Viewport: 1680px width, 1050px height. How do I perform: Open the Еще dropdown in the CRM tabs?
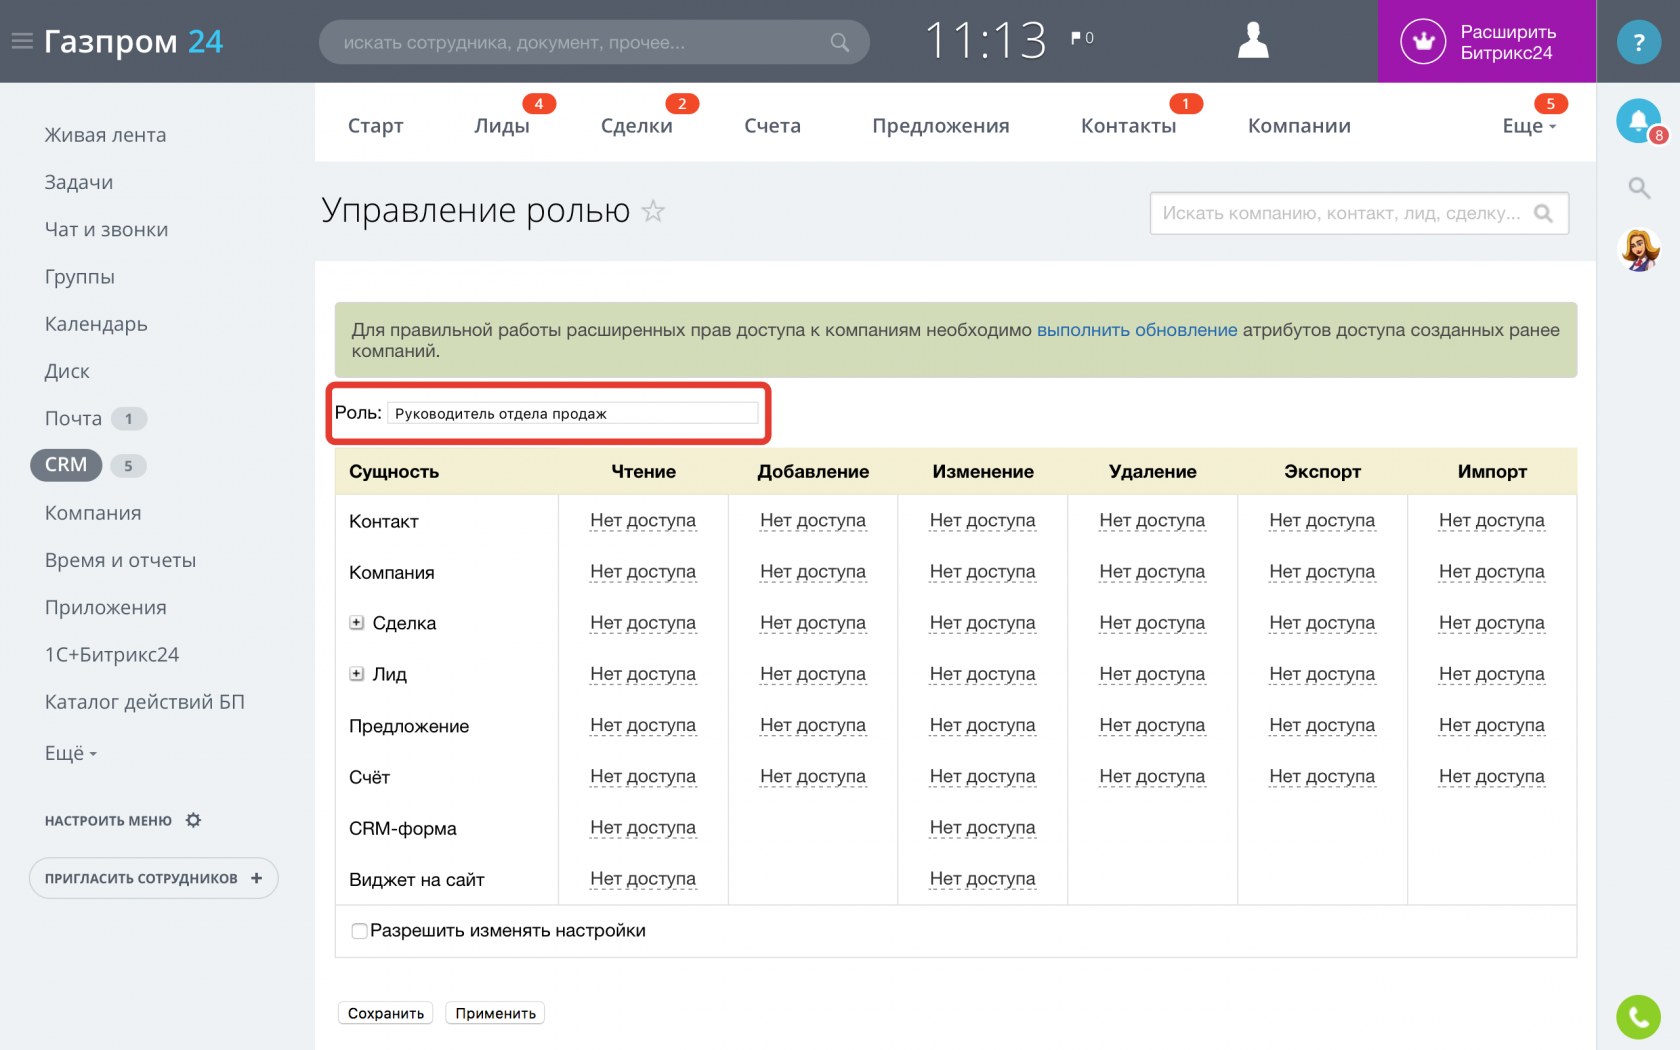coord(1529,126)
